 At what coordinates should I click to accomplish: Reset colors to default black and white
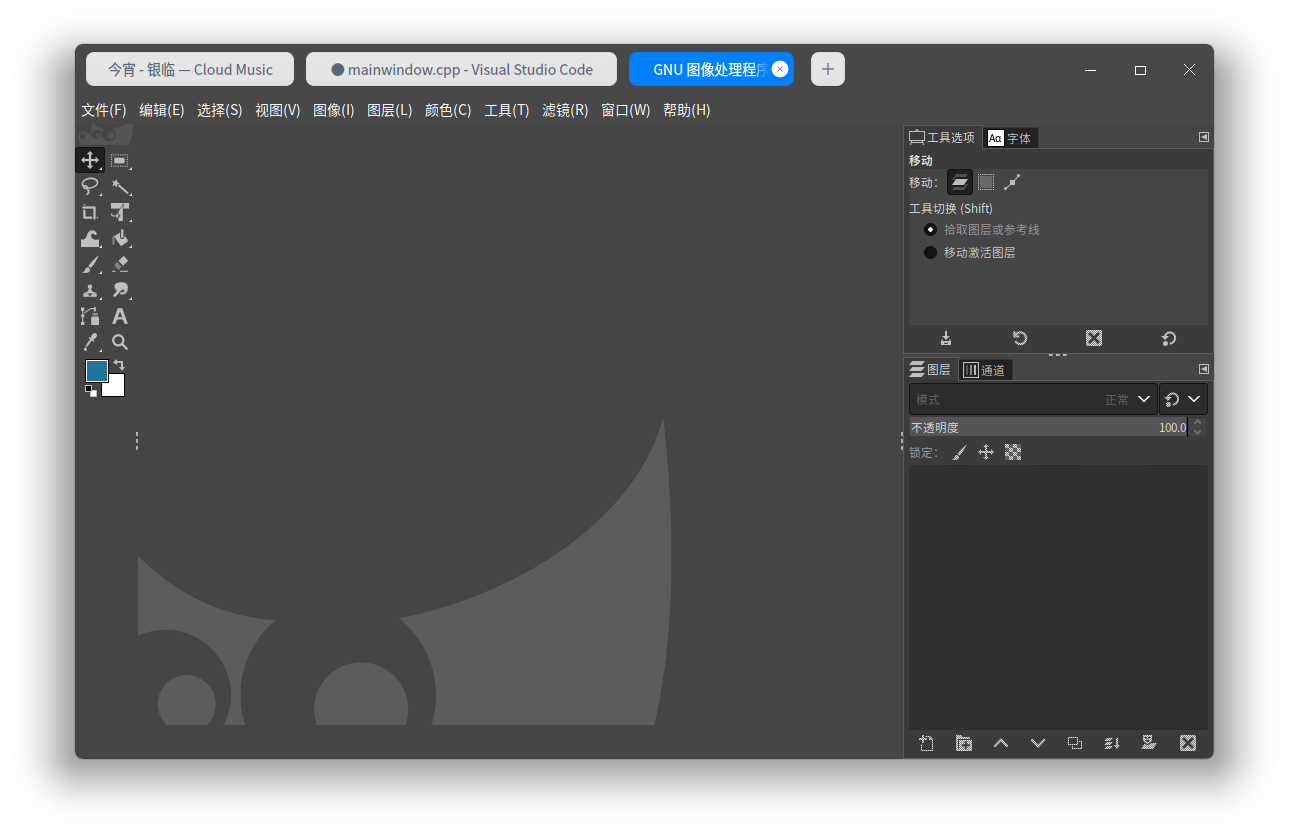(x=91, y=391)
